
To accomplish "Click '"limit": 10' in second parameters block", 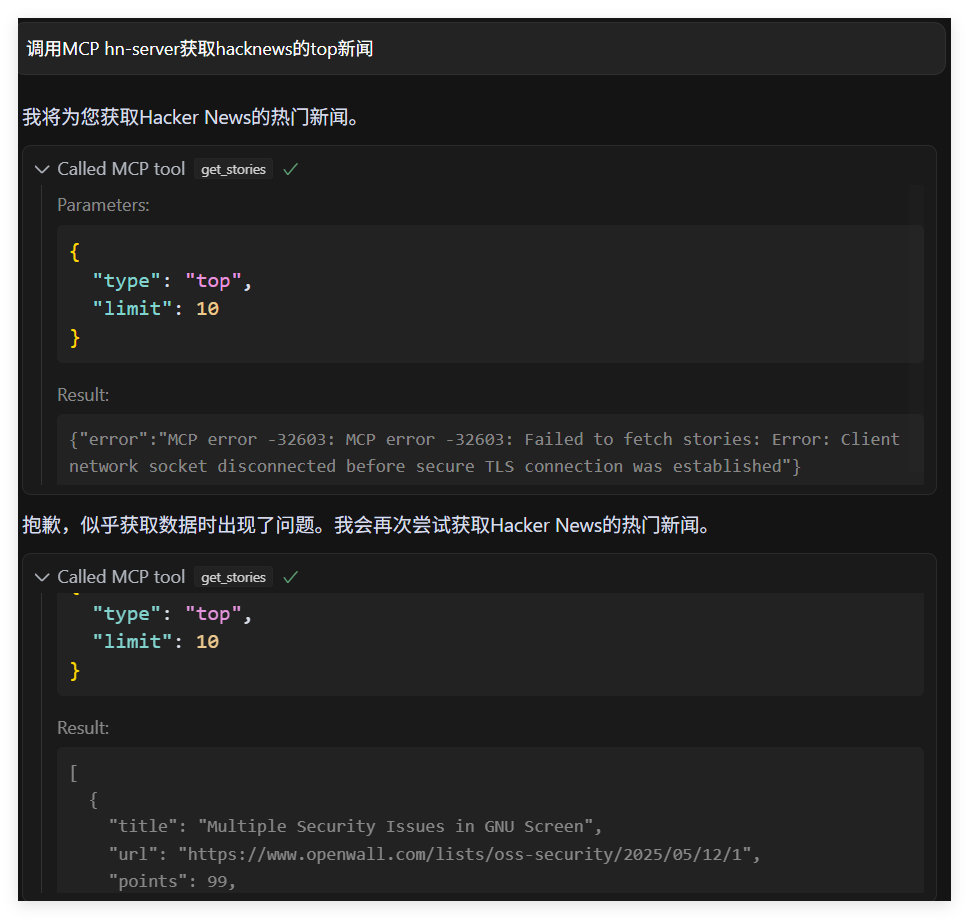I will 155,642.
